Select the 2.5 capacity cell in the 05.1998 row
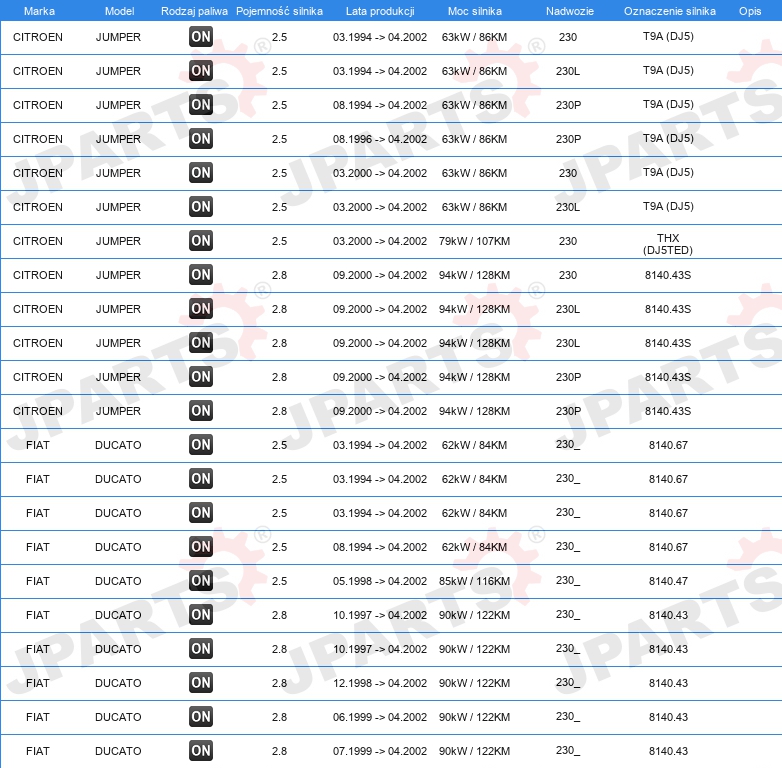 (x=279, y=581)
